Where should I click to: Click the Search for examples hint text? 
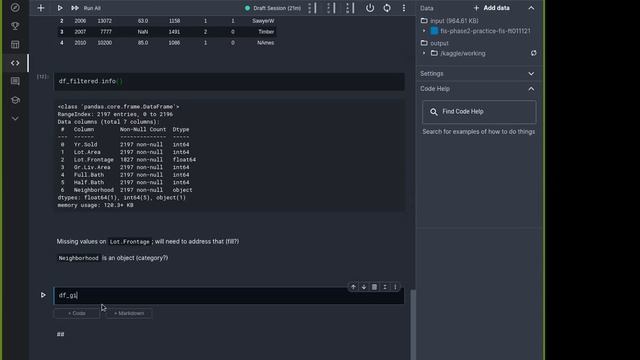(x=478, y=131)
